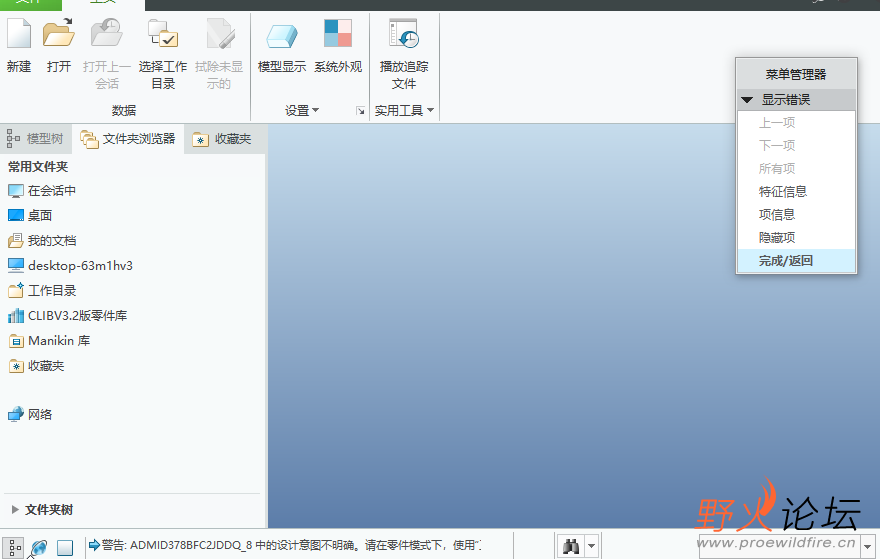Select 网络 (Network) entry
This screenshot has height=559, width=880.
pyautogui.click(x=30, y=415)
